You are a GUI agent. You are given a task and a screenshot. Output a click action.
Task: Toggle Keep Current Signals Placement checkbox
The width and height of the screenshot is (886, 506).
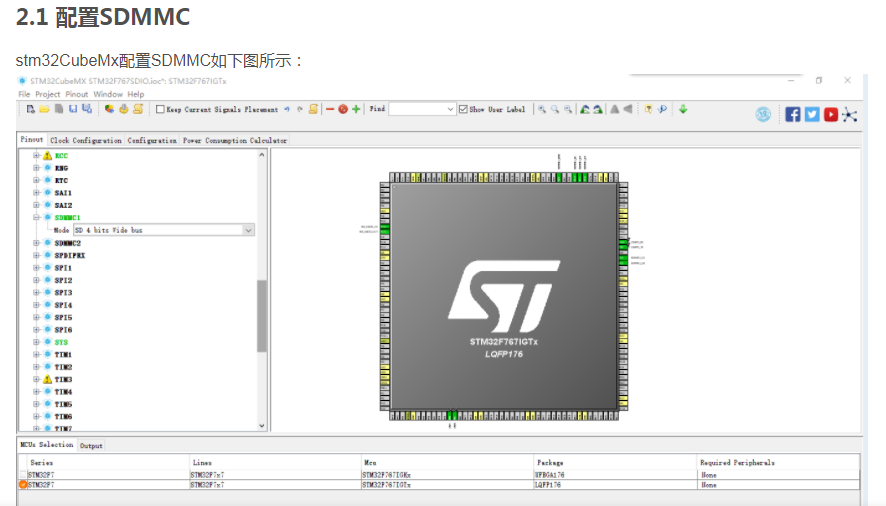[160, 109]
